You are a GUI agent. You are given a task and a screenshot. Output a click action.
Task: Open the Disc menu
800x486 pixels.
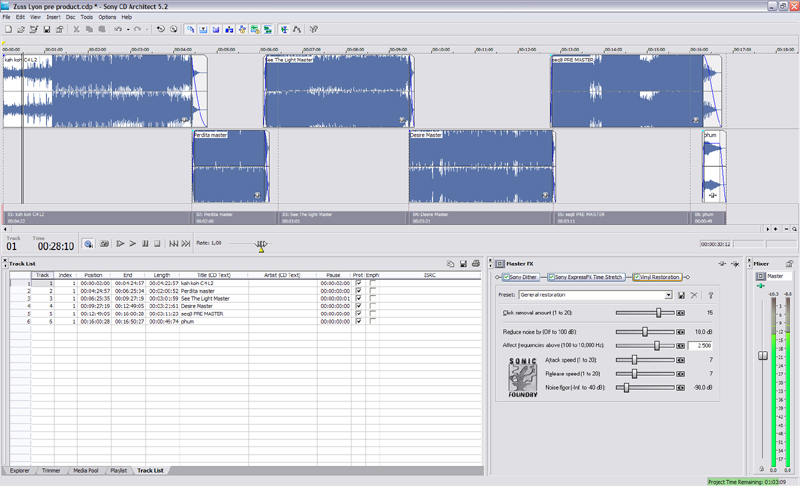(x=70, y=17)
